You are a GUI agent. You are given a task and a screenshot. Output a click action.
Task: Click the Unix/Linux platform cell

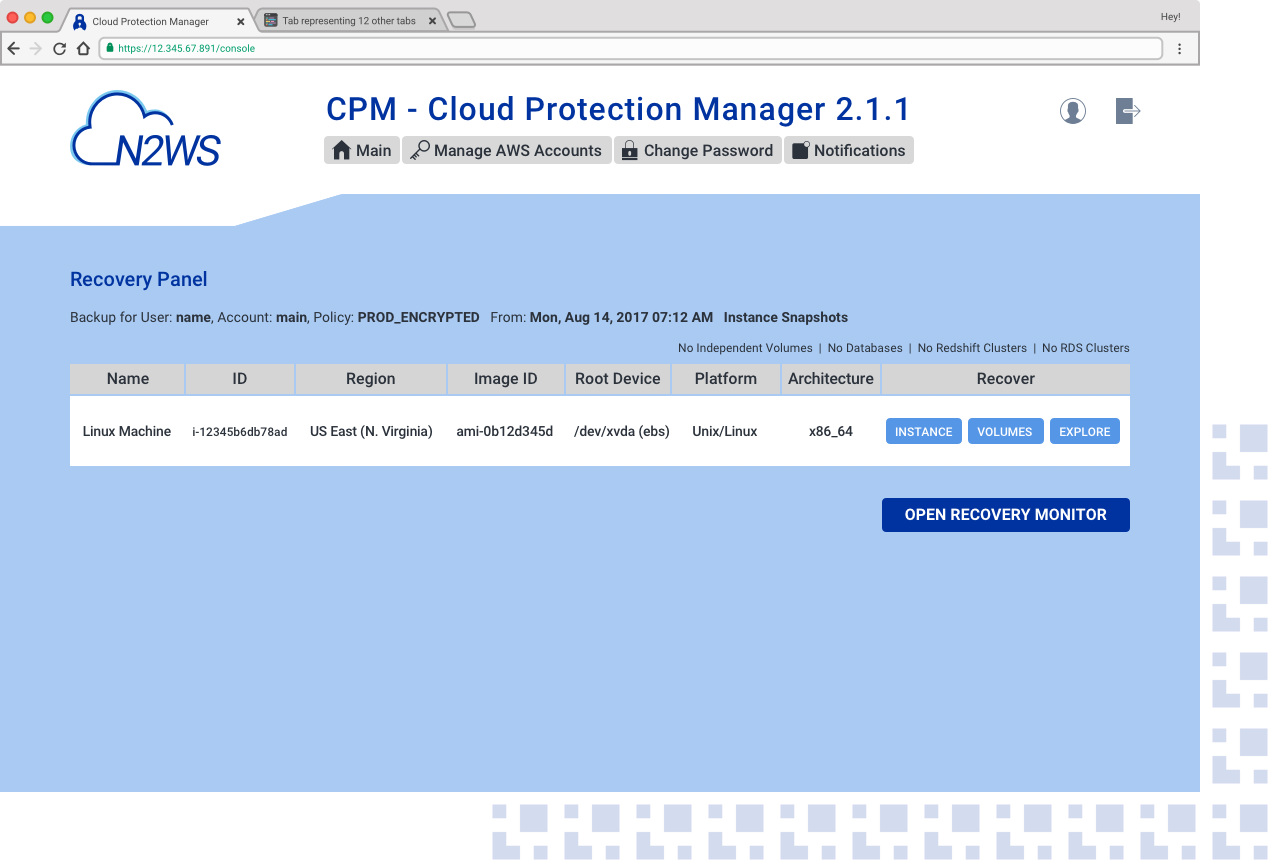[x=725, y=431]
